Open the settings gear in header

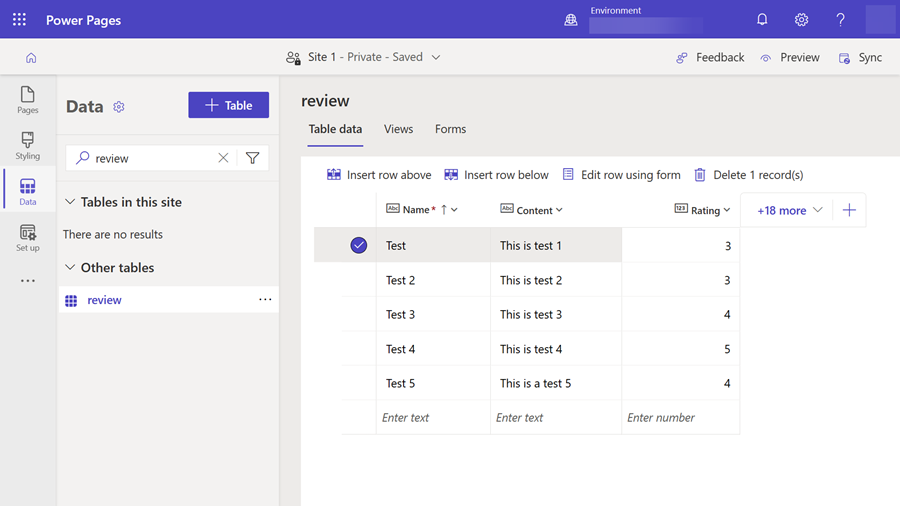point(801,20)
